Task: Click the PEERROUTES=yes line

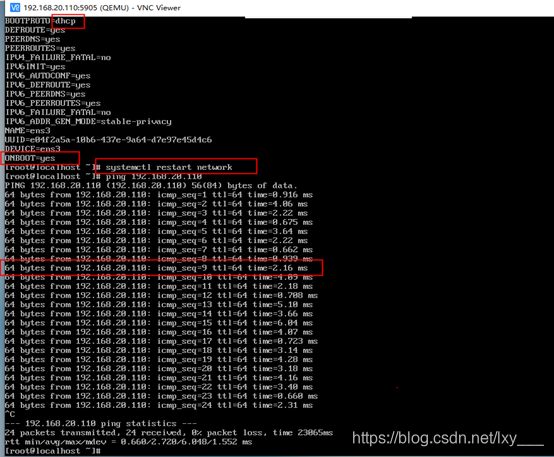Action: (40, 48)
